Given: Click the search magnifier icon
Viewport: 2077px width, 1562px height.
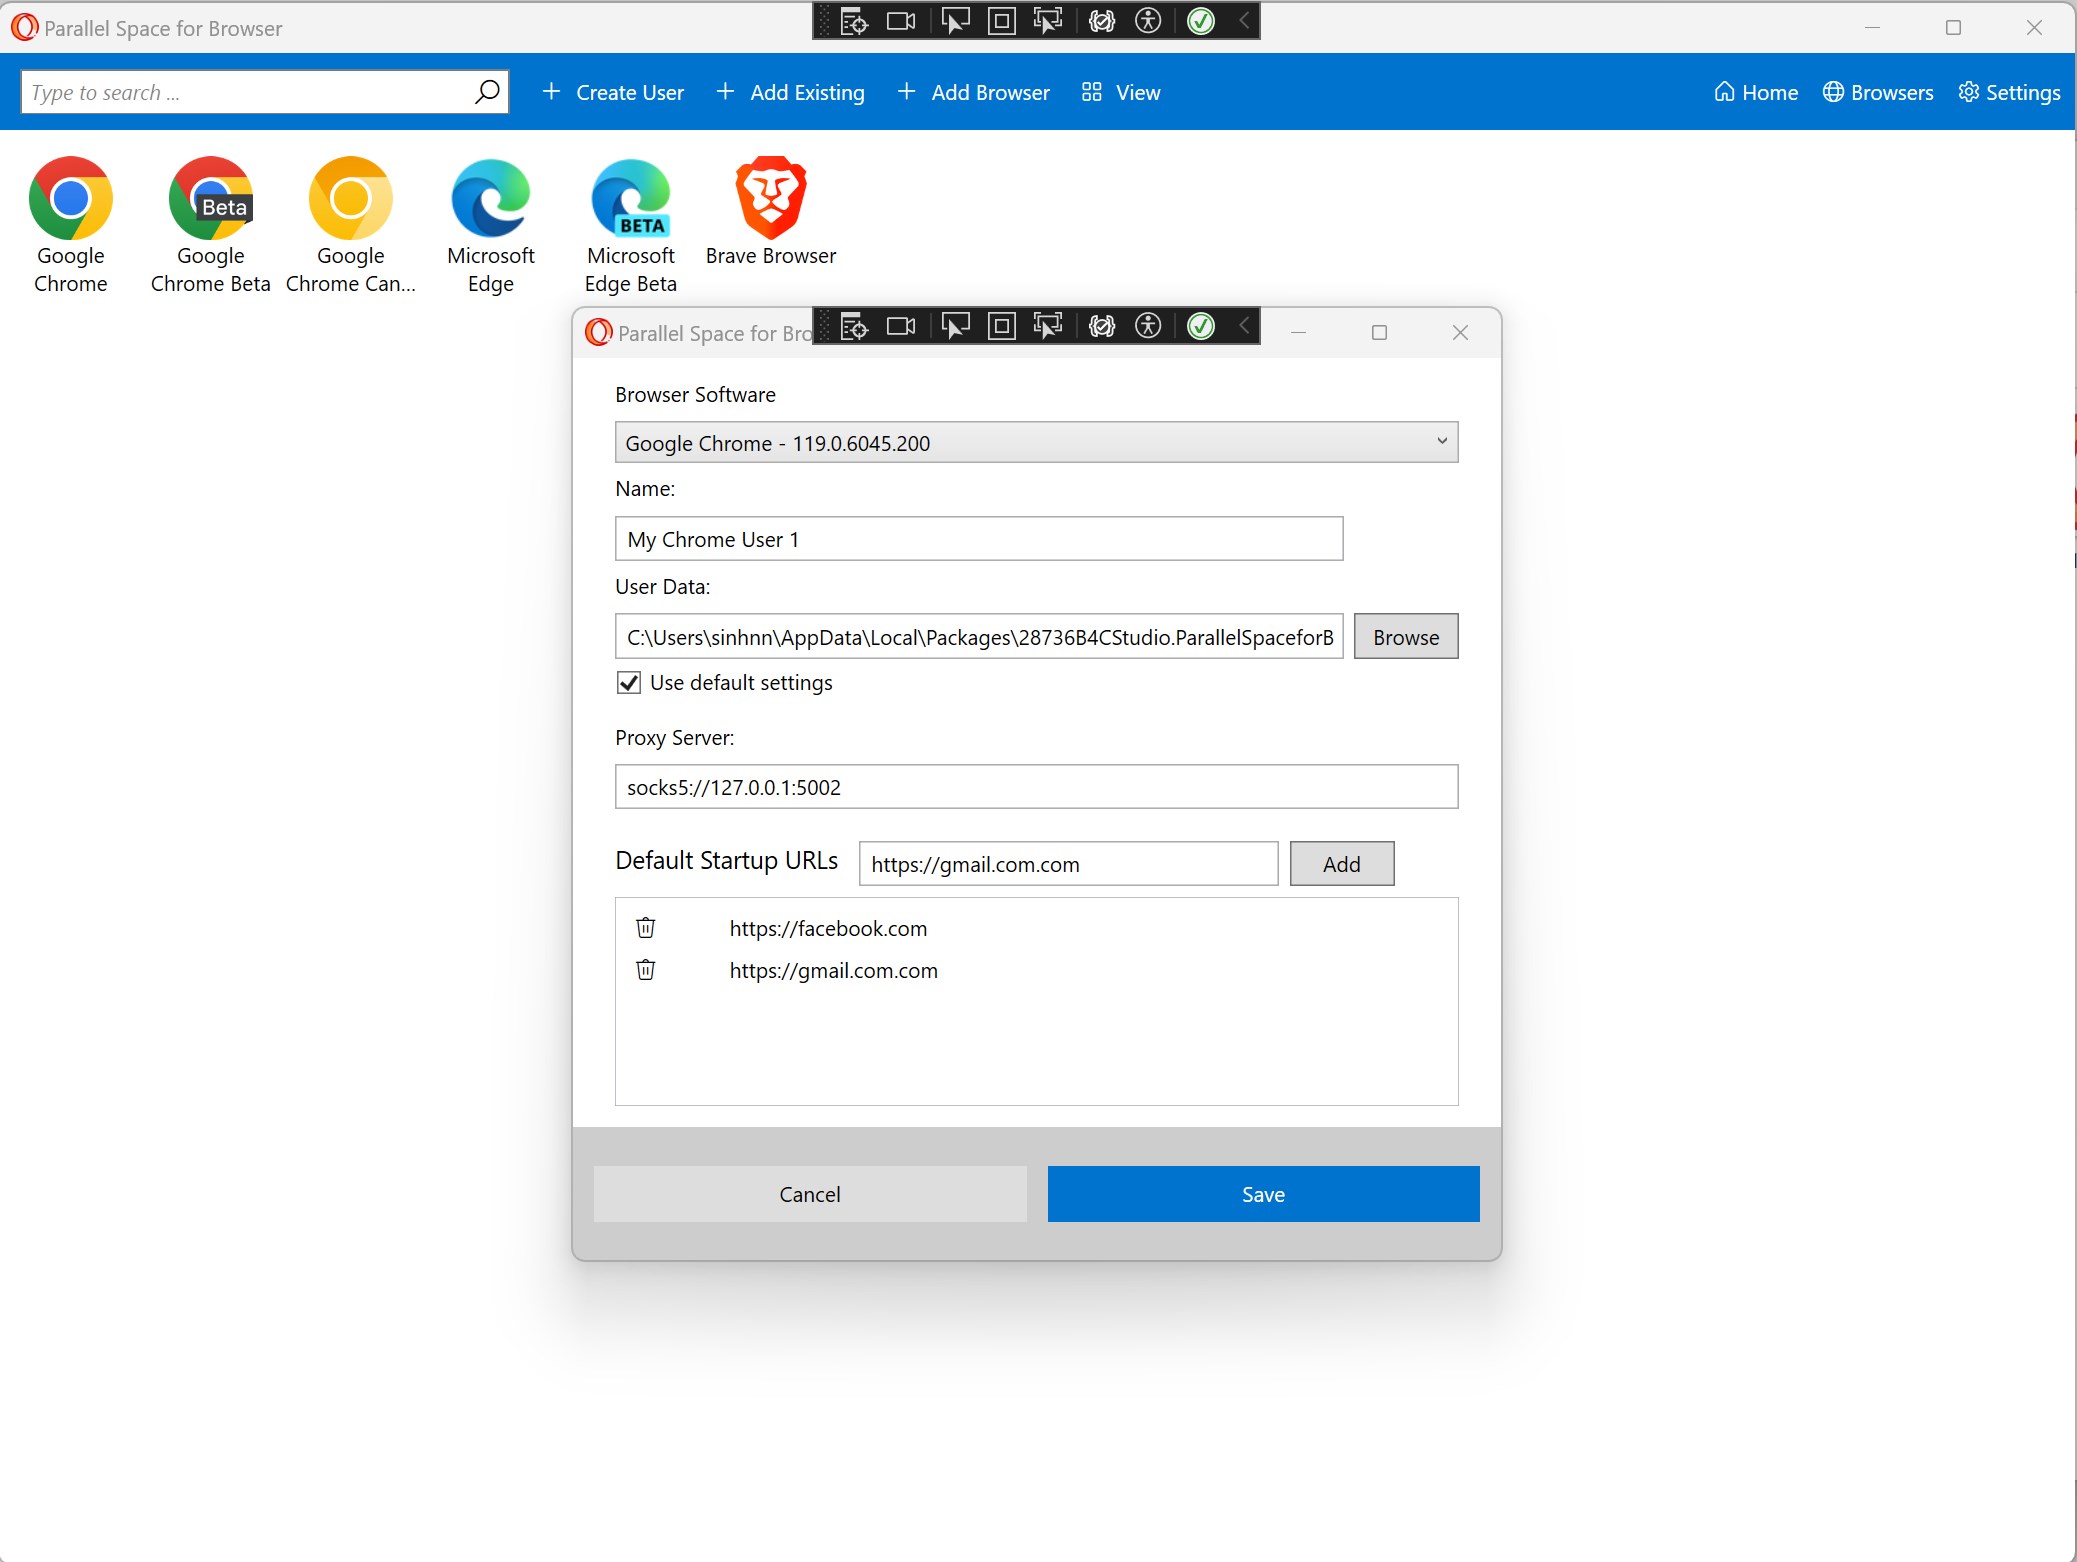Looking at the screenshot, I should [x=487, y=92].
